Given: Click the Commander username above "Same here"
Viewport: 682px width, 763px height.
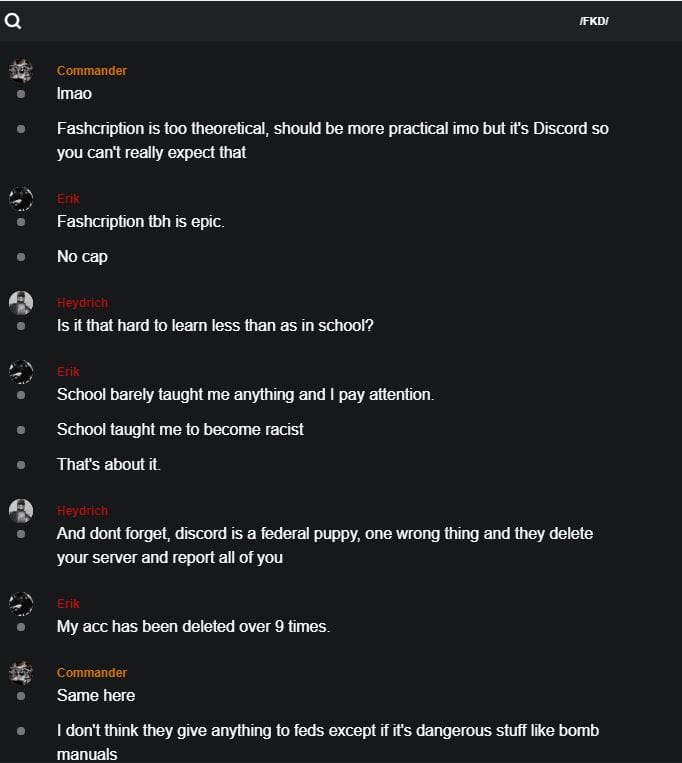Looking at the screenshot, I should [x=92, y=673].
